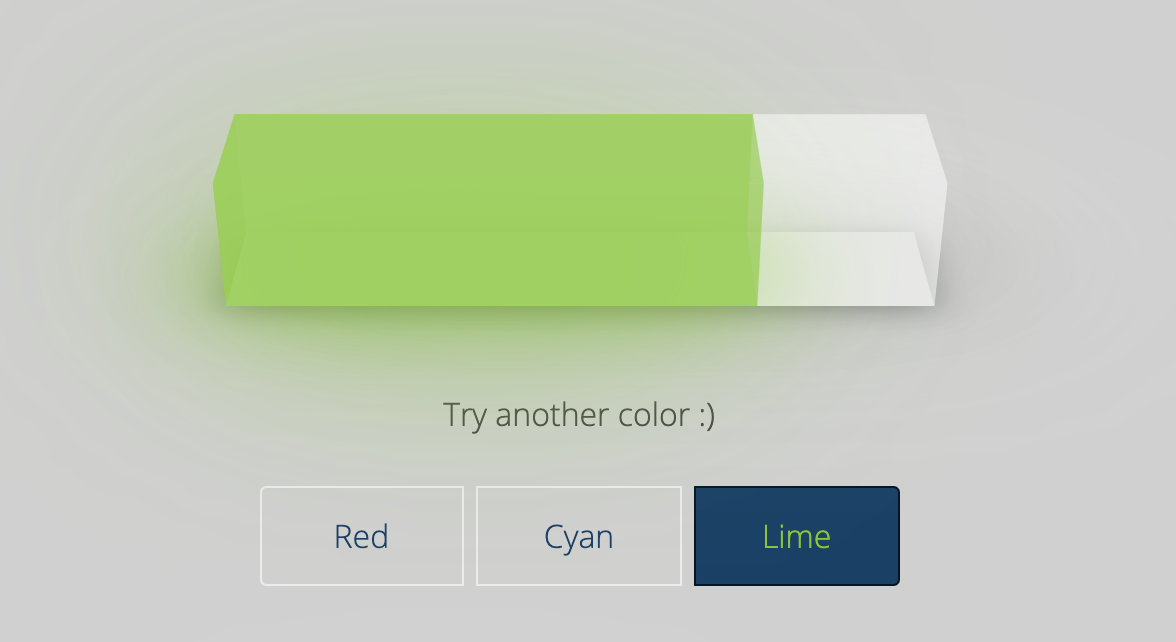
Task: Click the 'Try another color :)' text
Action: point(579,415)
